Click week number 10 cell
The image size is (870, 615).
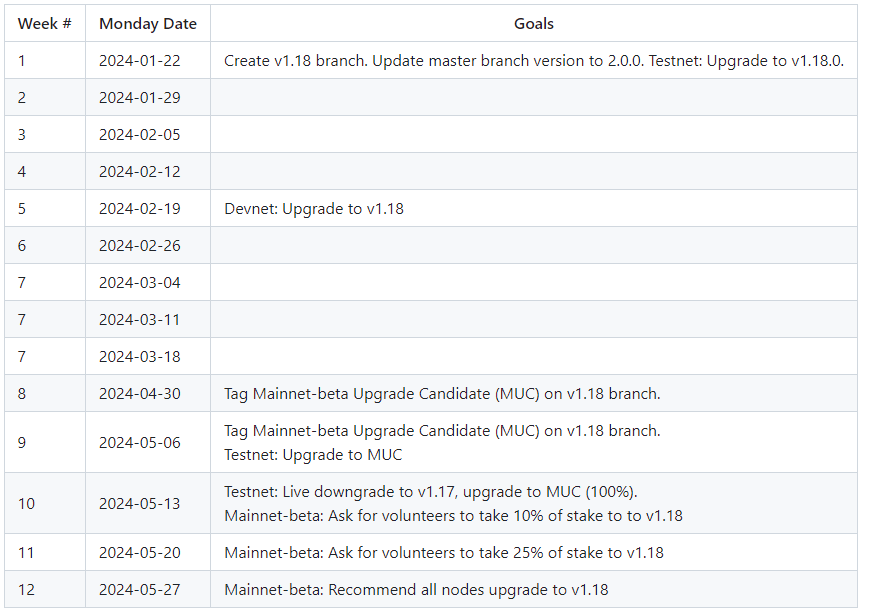pyautogui.click(x=26, y=503)
